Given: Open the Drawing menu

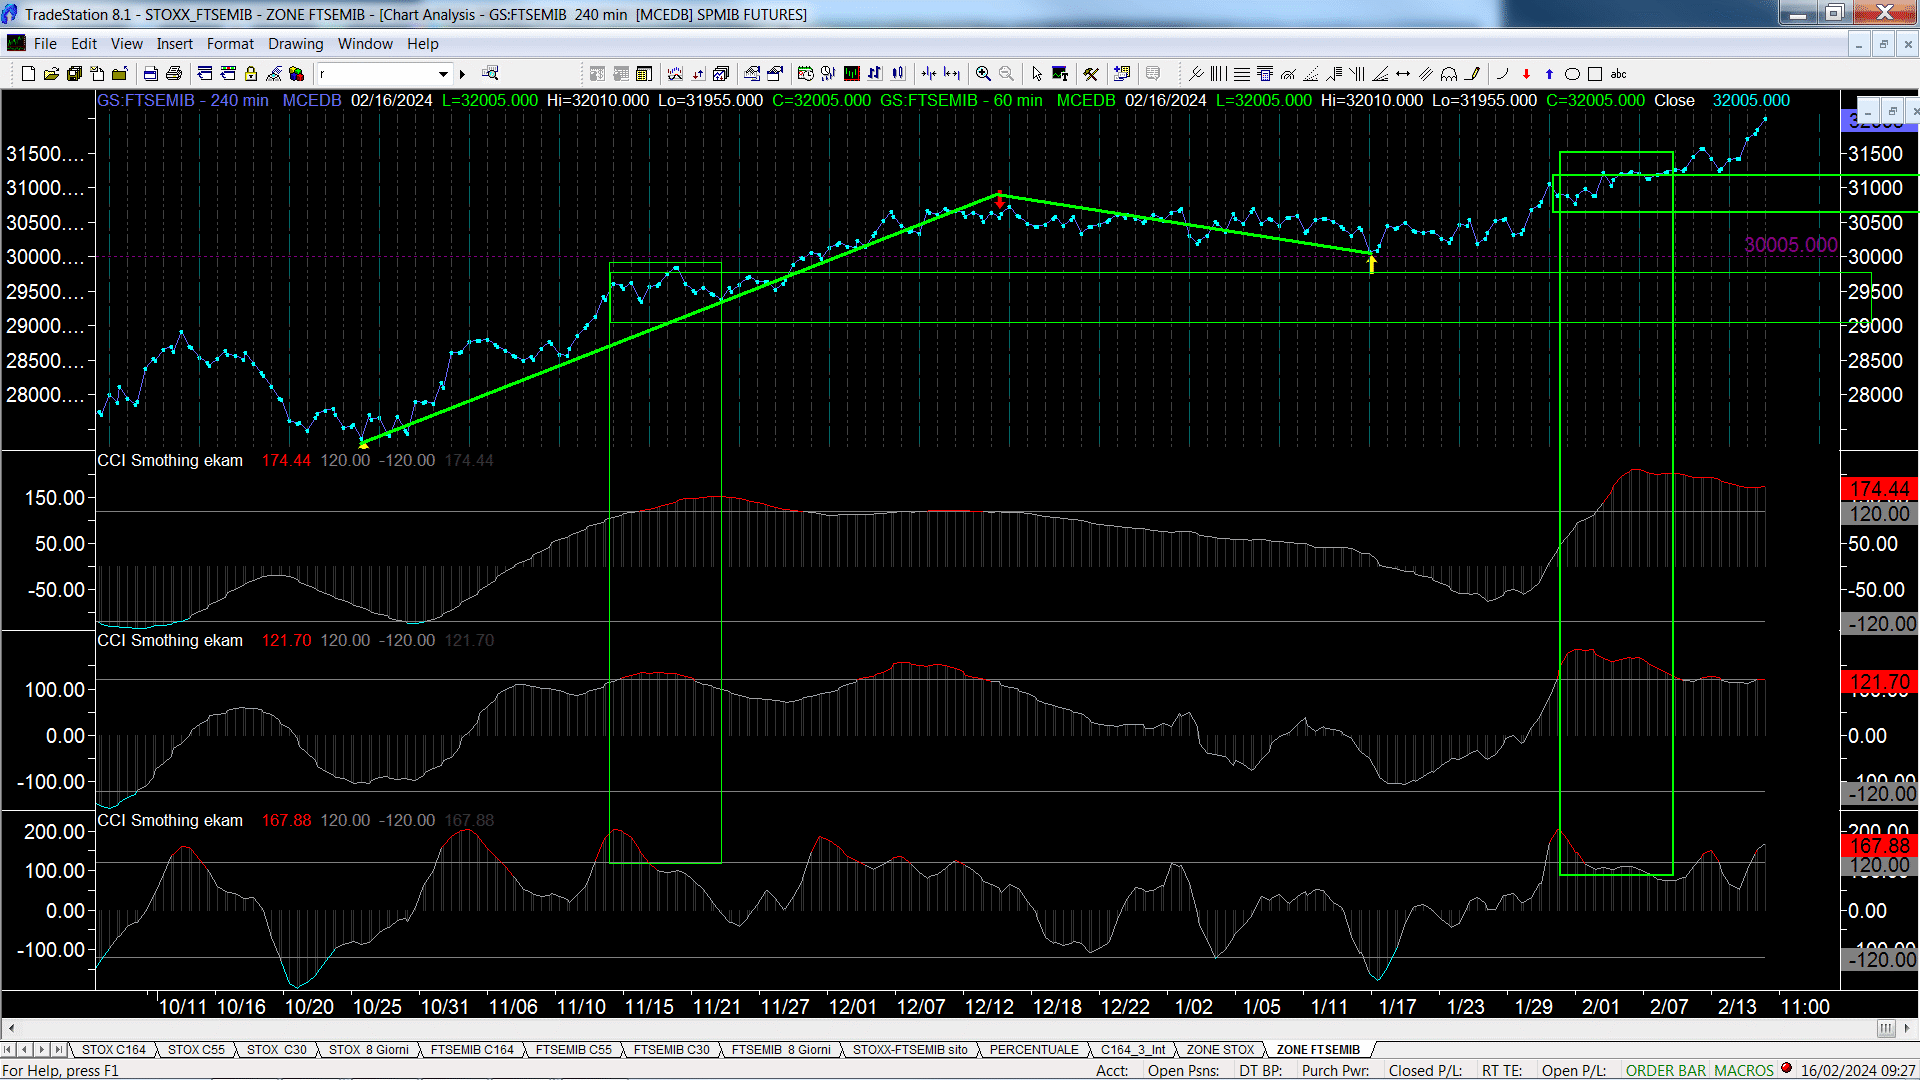Looking at the screenshot, I should (296, 44).
